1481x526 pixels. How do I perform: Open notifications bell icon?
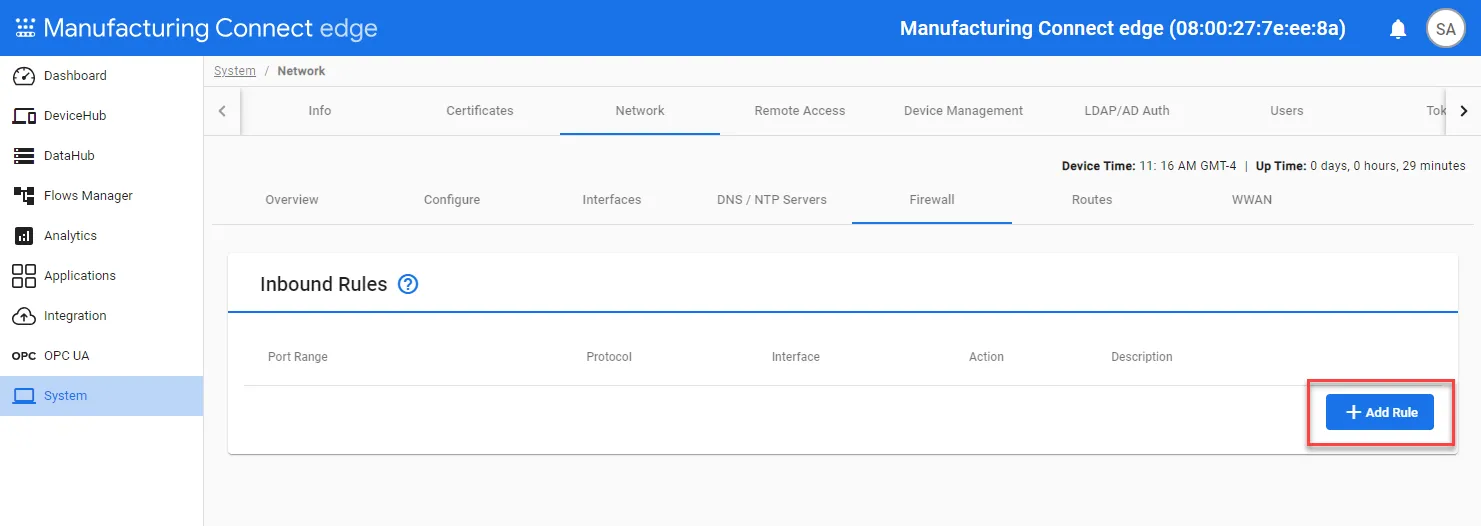coord(1398,29)
